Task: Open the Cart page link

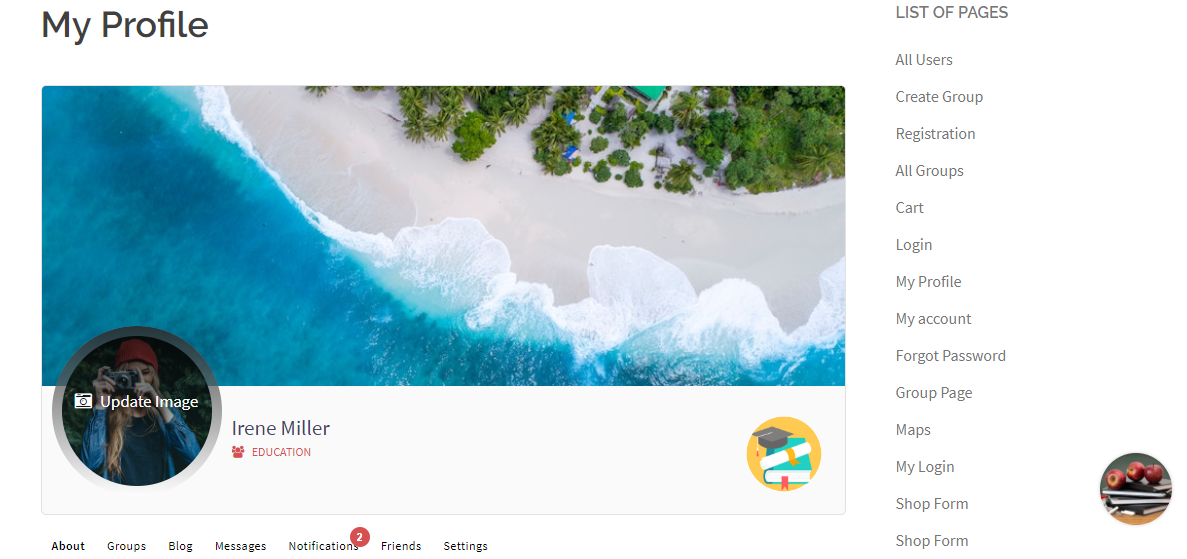Action: point(909,208)
